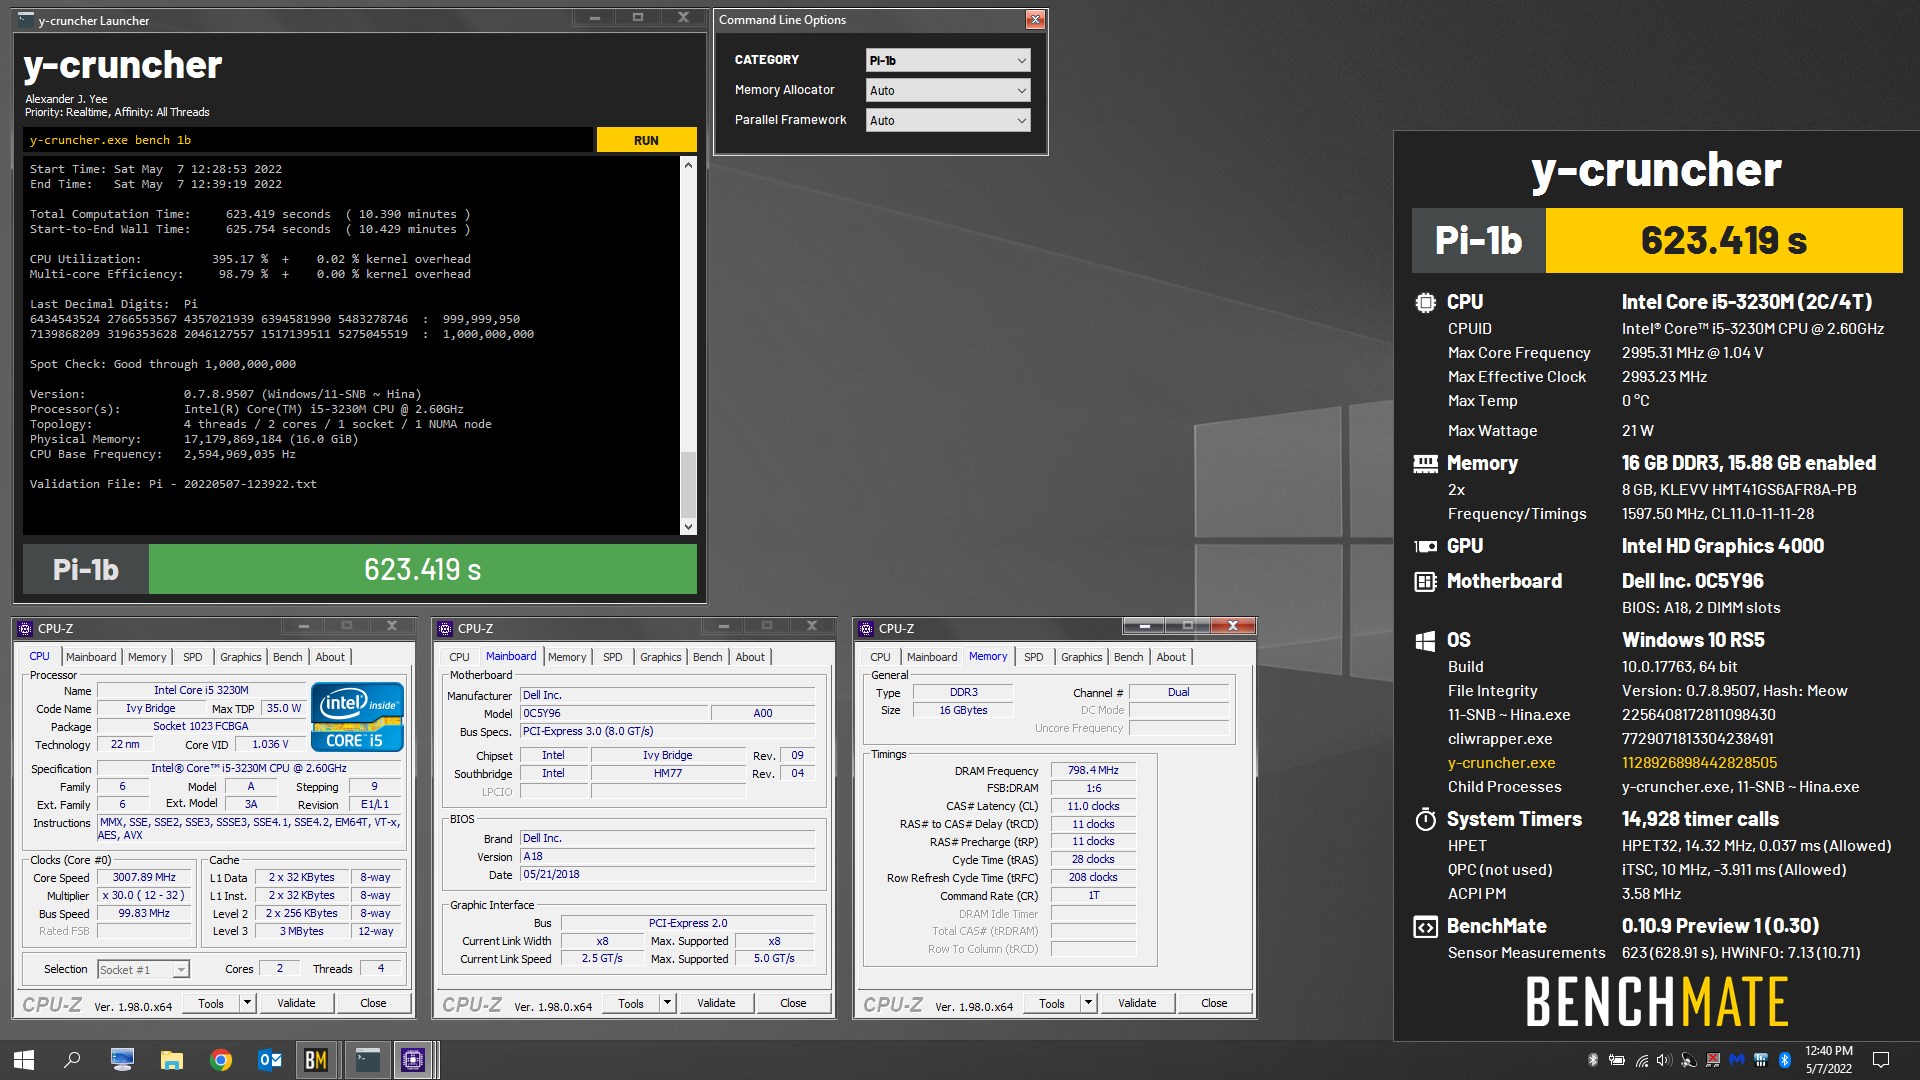1920x1080 pixels.
Task: Expand the Parallel Framework dropdown
Action: (947, 120)
